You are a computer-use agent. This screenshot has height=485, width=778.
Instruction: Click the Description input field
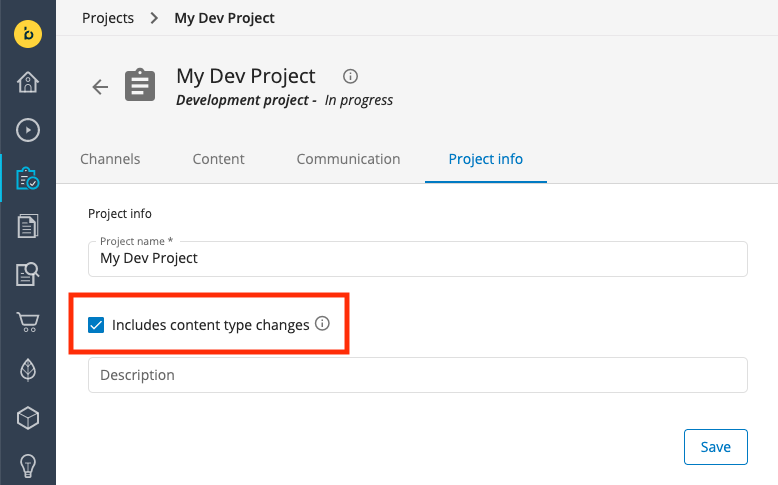(417, 375)
